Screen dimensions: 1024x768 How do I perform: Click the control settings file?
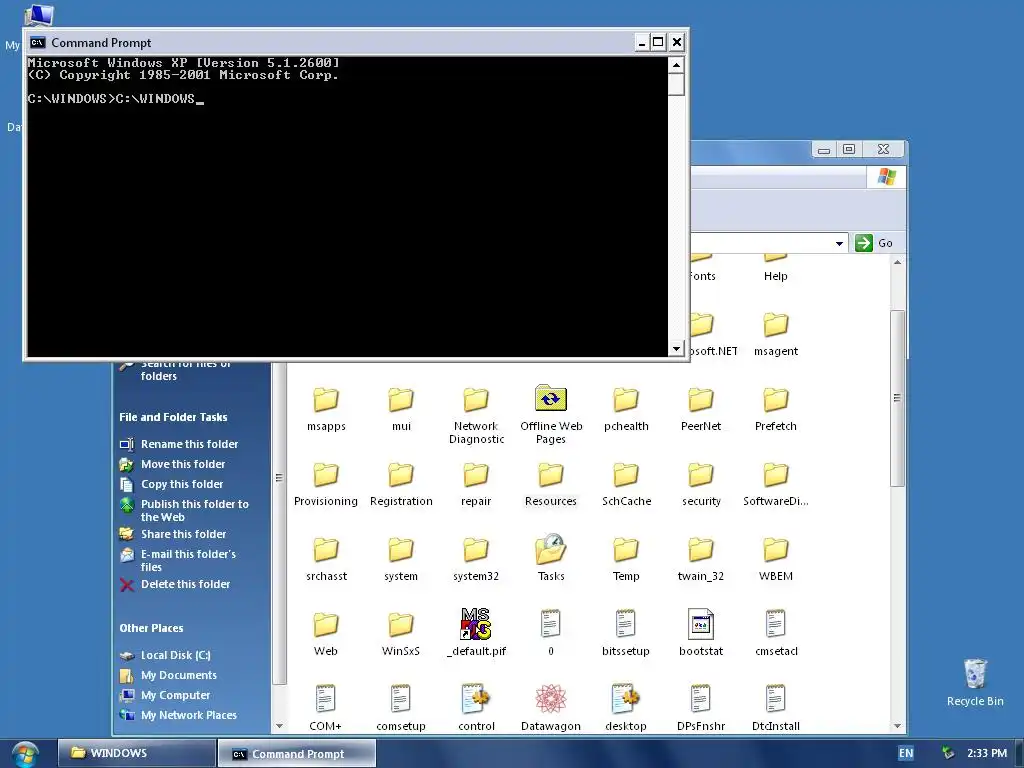pyautogui.click(x=476, y=708)
